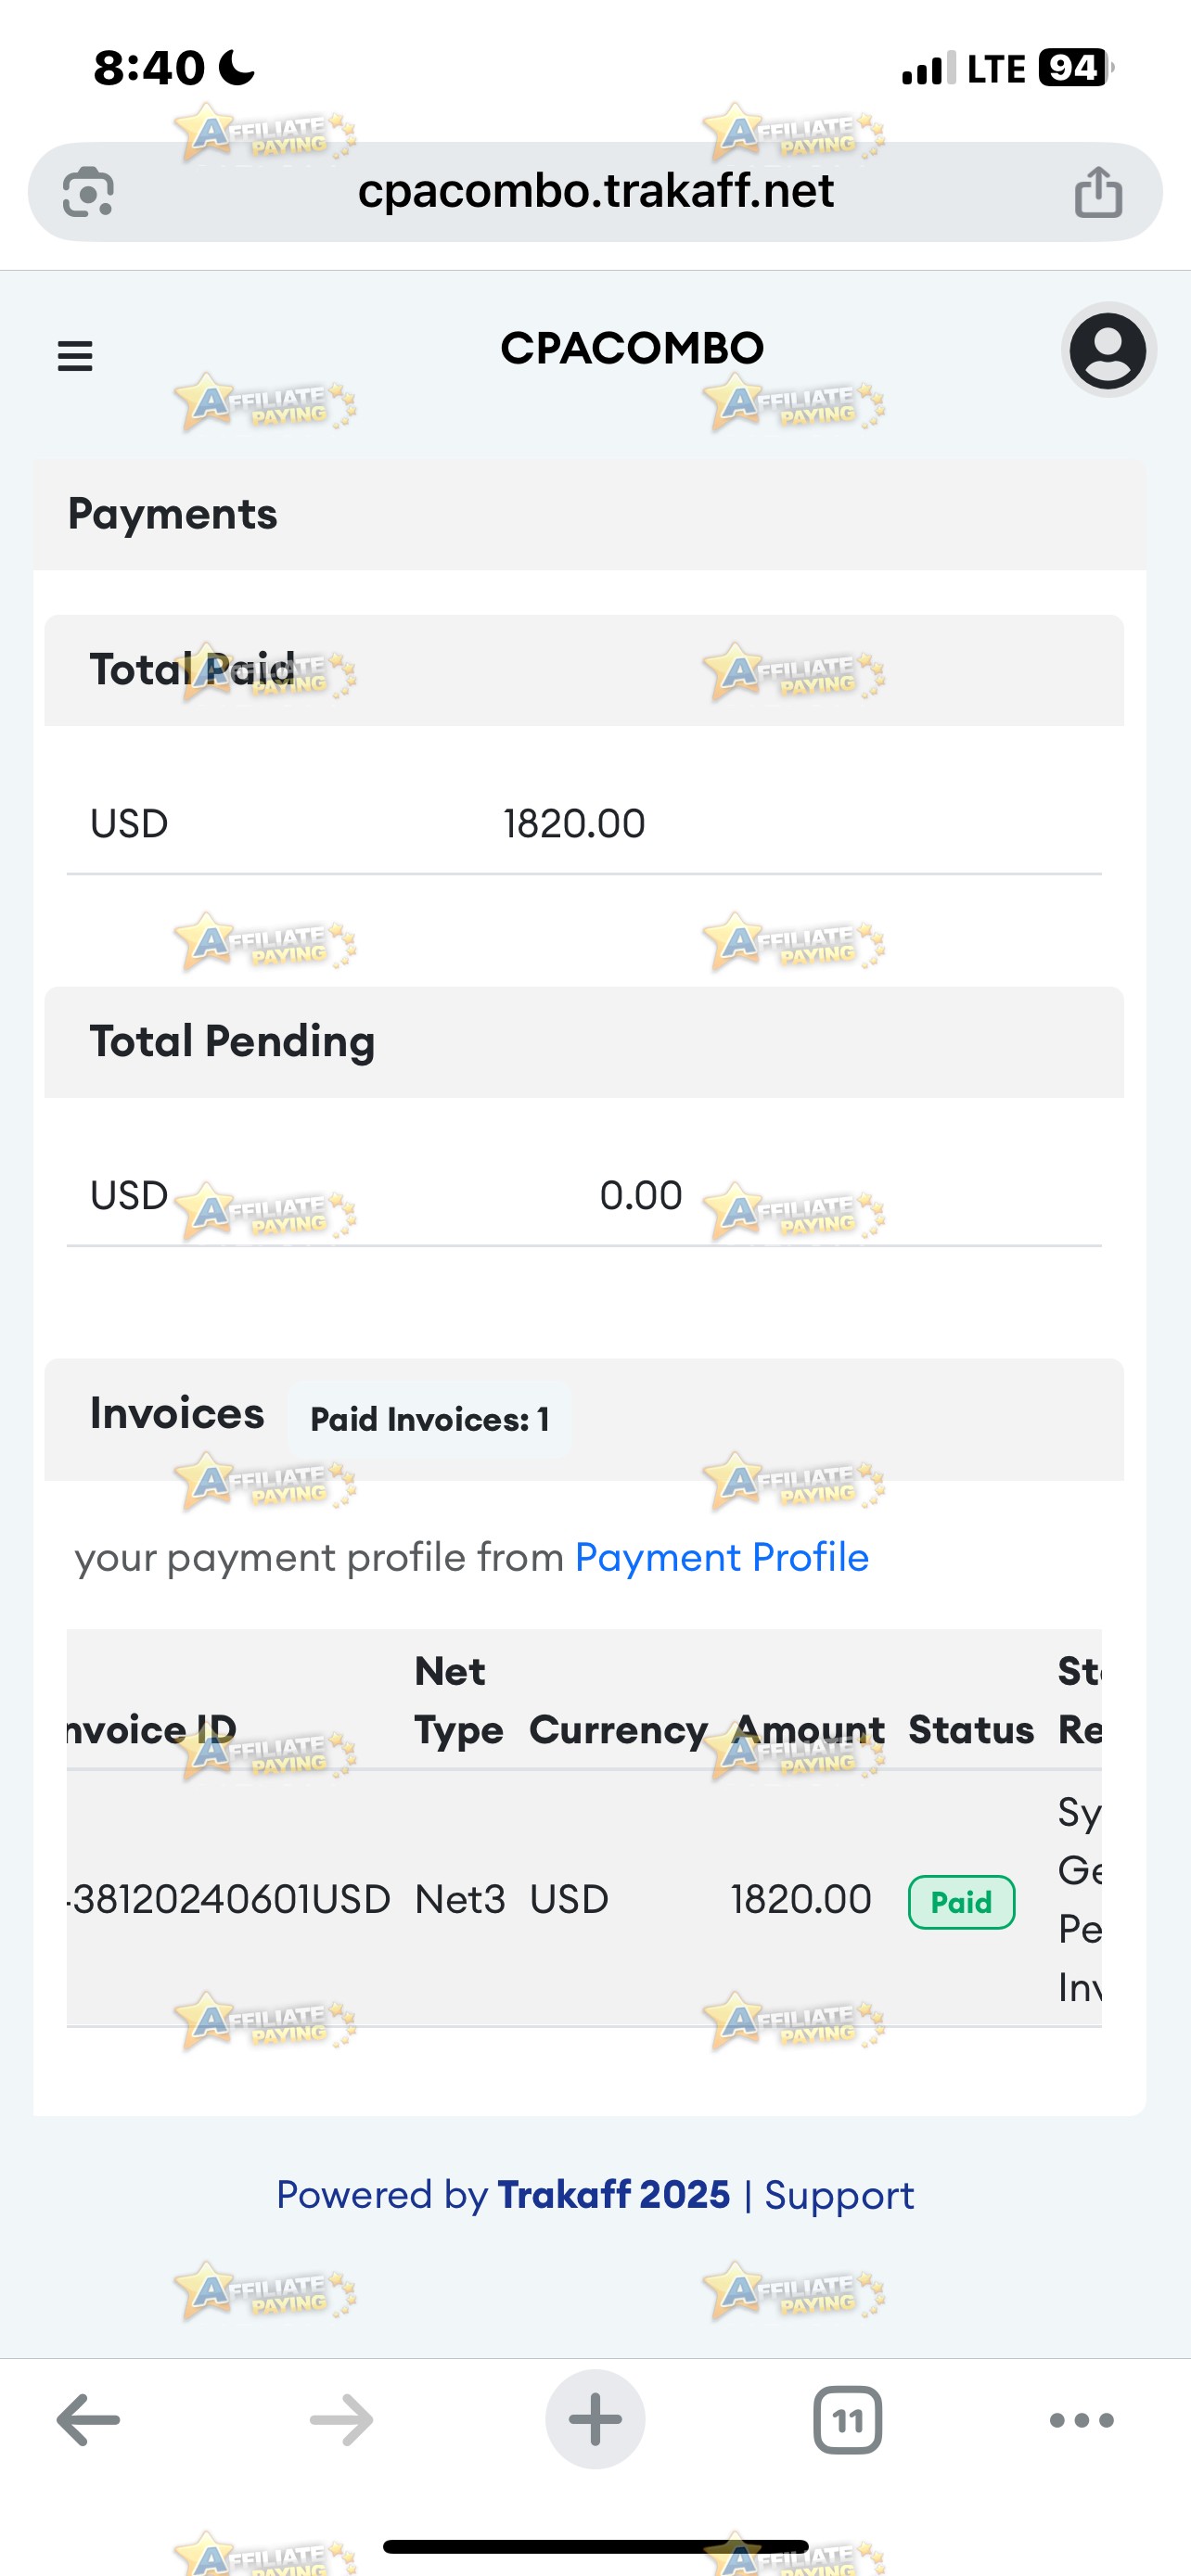Image resolution: width=1191 pixels, height=2576 pixels.
Task: Open the three-dot browser menu
Action: [1082, 2420]
